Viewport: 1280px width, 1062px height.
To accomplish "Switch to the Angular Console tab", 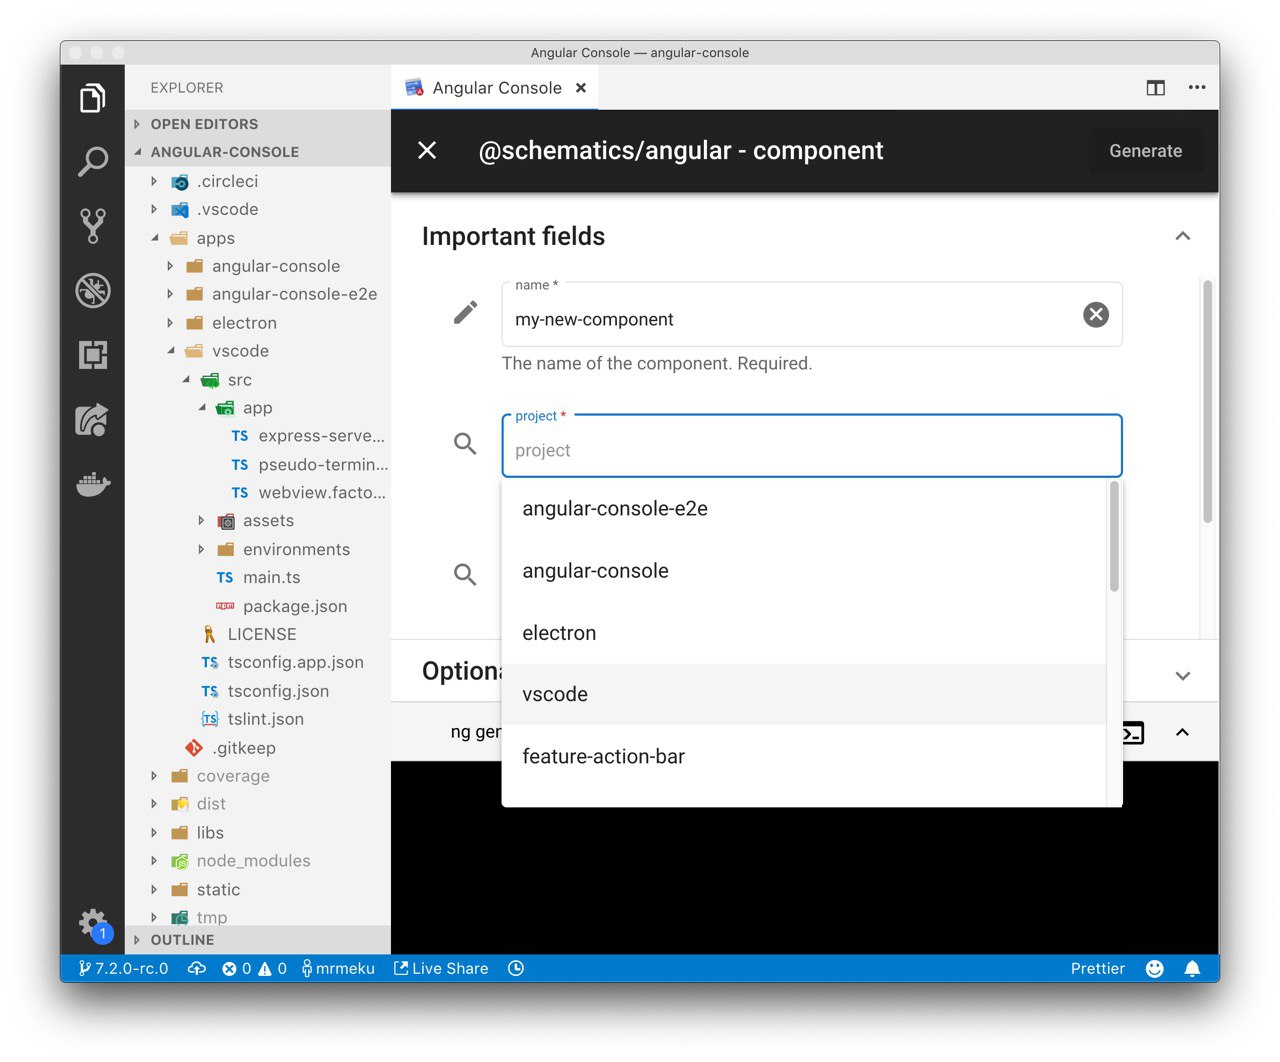I will coord(495,88).
